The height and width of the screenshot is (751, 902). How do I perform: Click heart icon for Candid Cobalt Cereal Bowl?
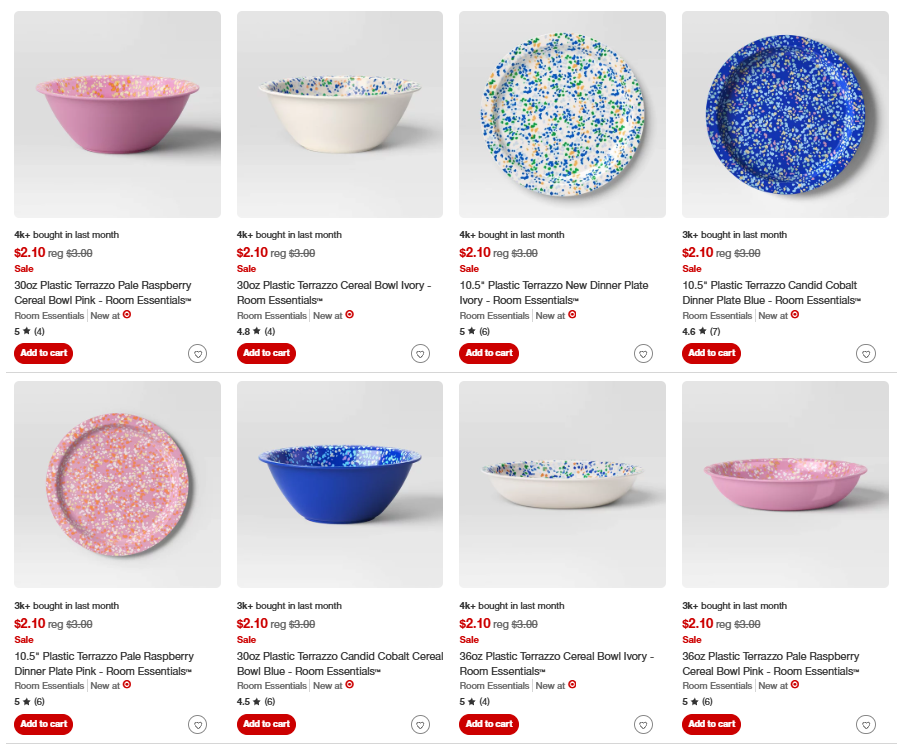click(420, 724)
